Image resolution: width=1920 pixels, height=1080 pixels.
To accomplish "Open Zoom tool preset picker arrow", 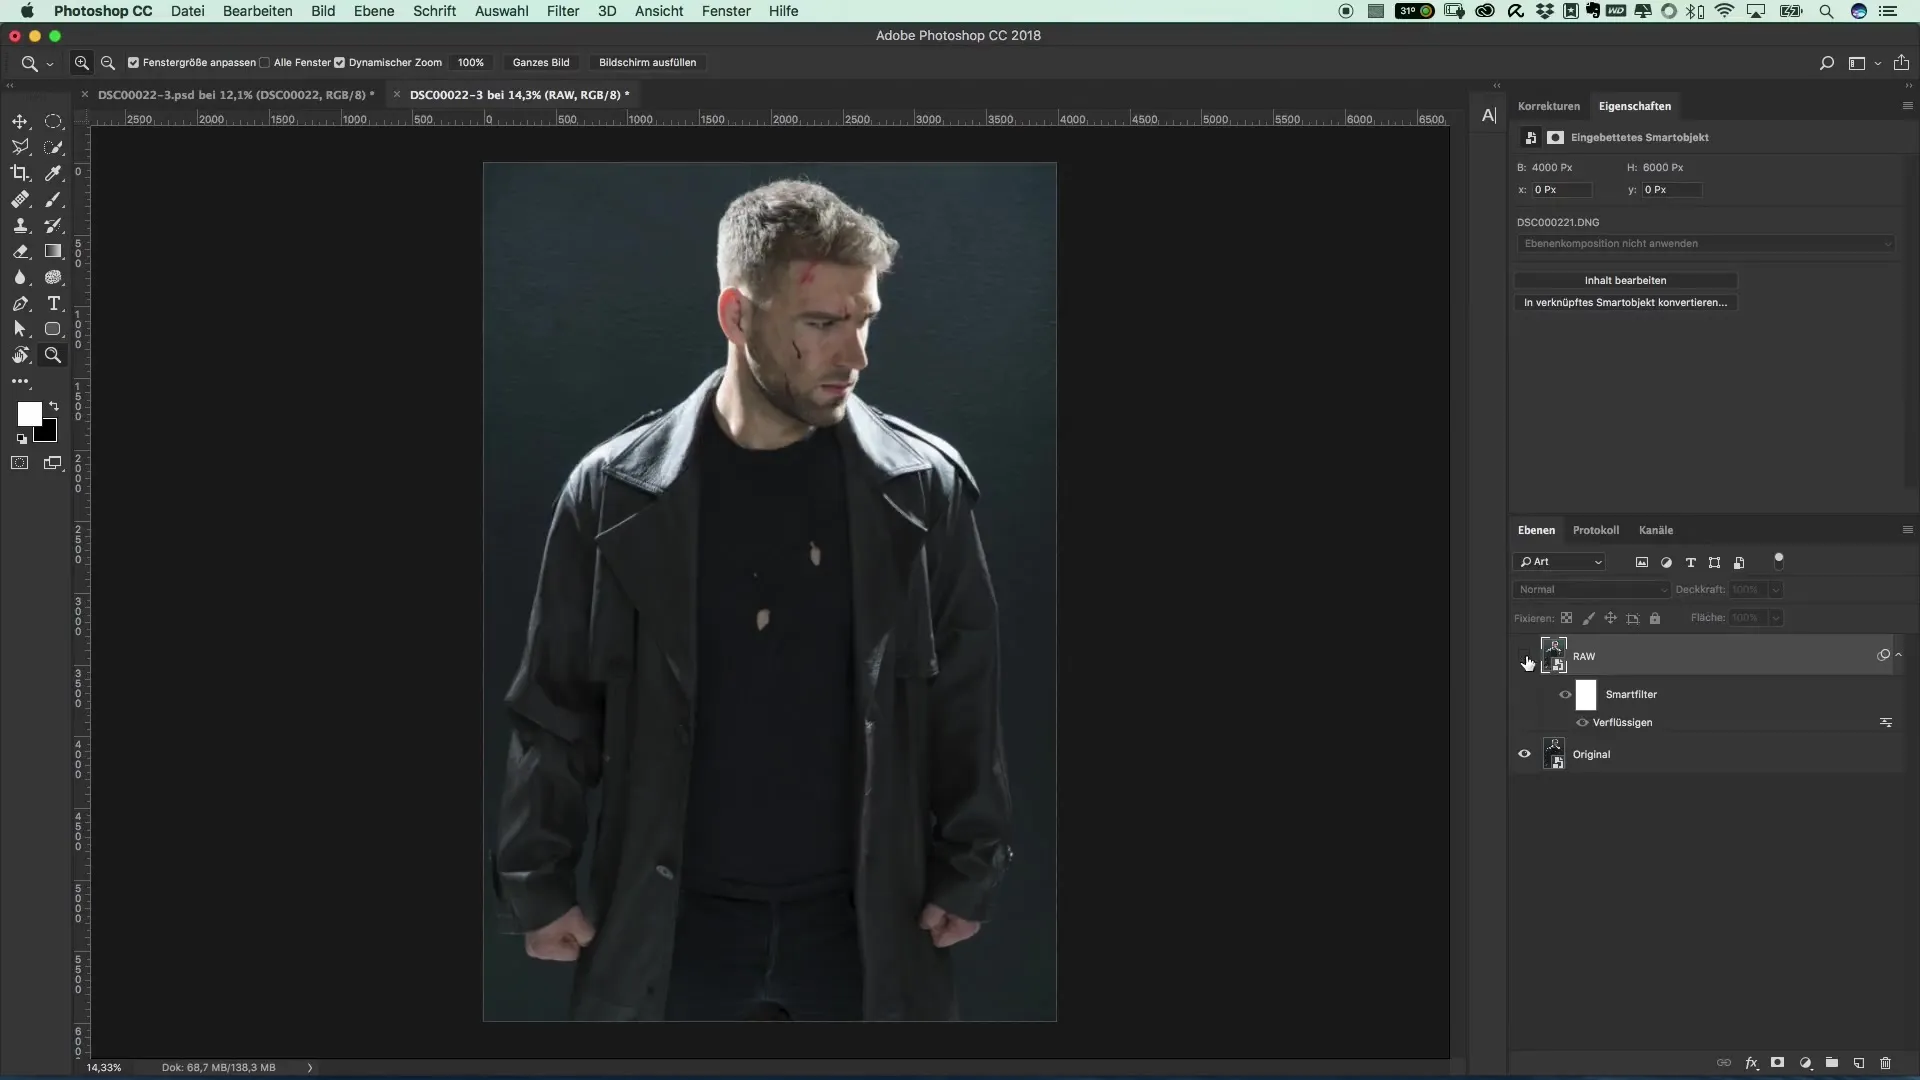I will coord(49,64).
